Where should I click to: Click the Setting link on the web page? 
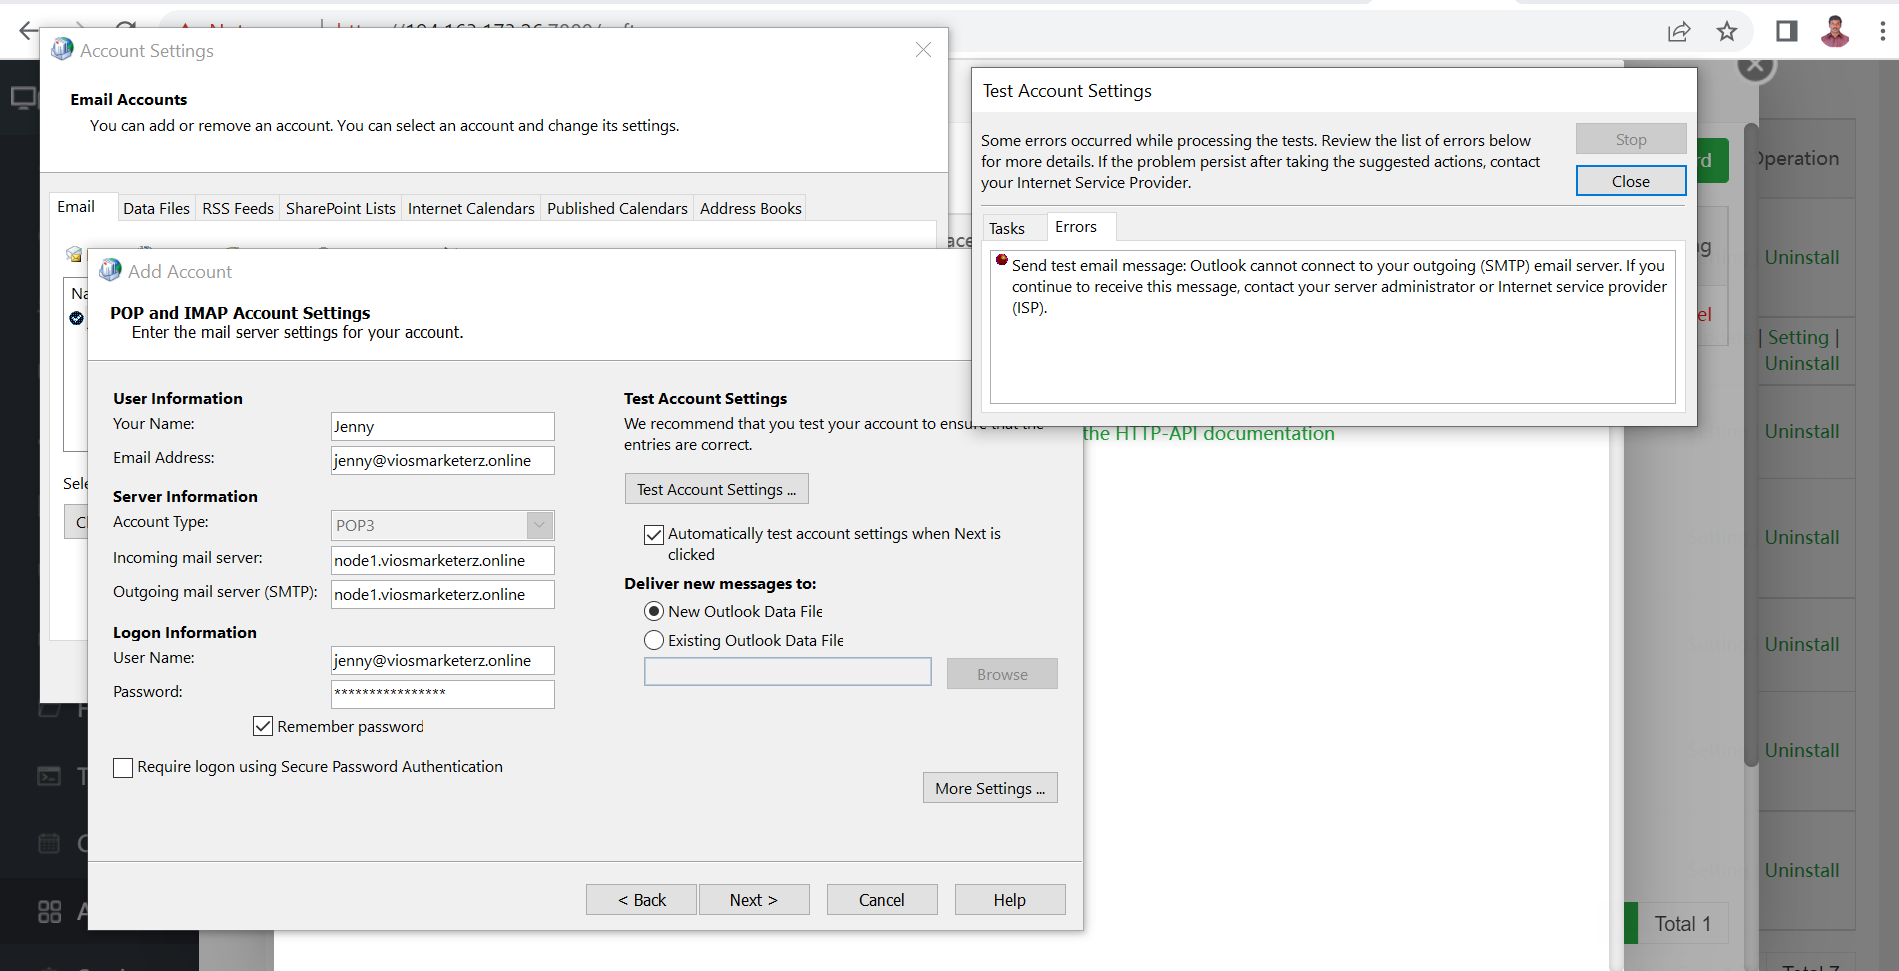tap(1797, 338)
